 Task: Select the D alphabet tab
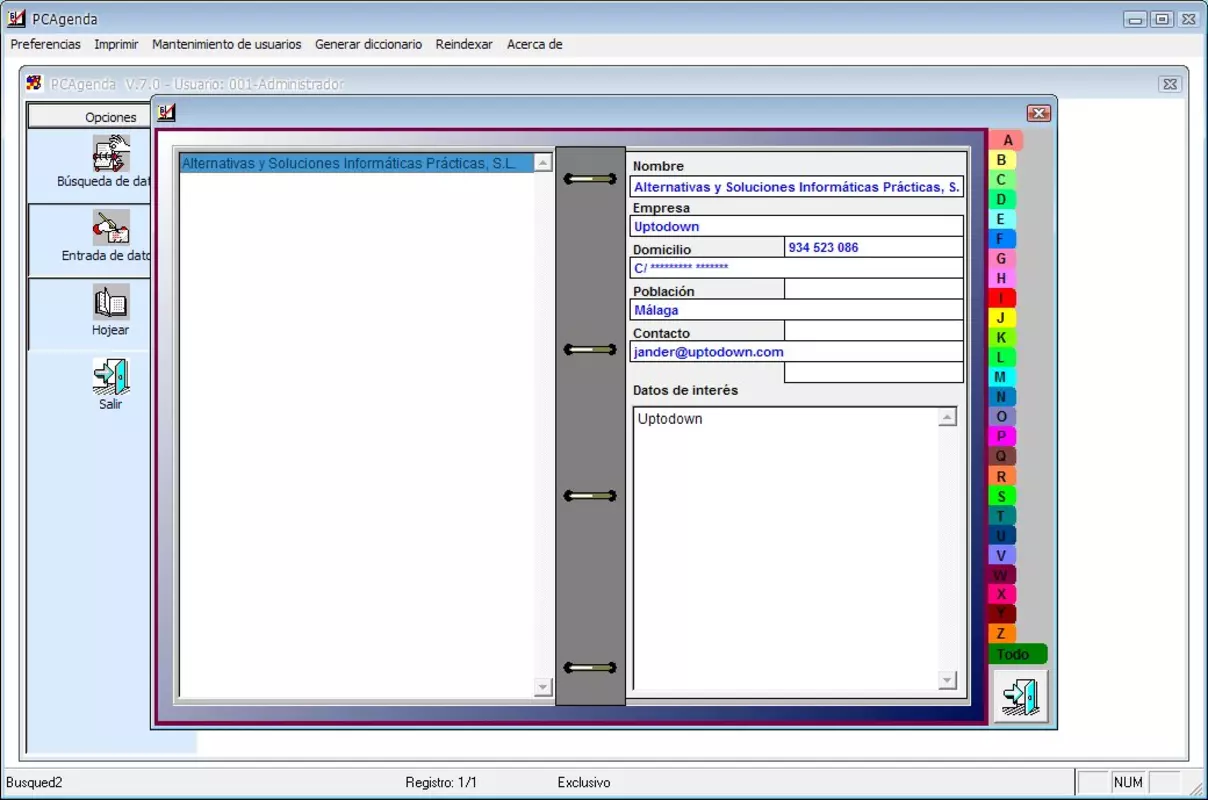click(1002, 200)
